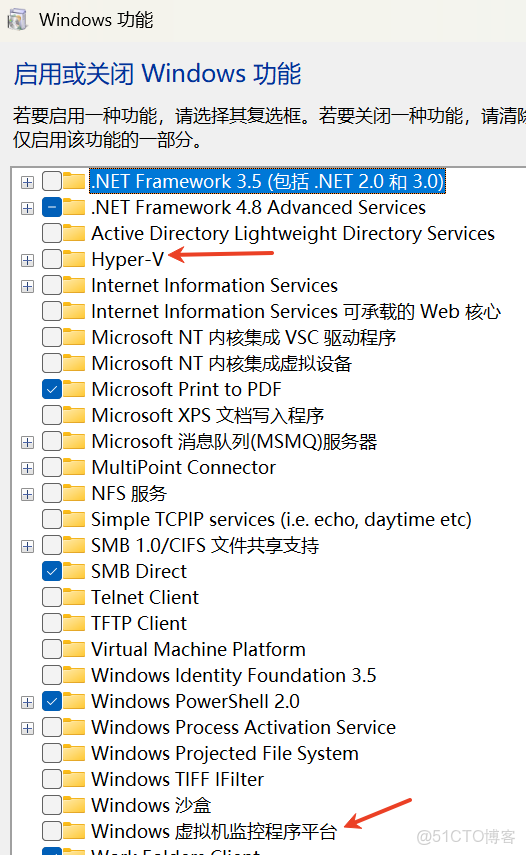This screenshot has width=526, height=855.
Task: Expand the Hyper-V tree node
Action: click(x=27, y=260)
